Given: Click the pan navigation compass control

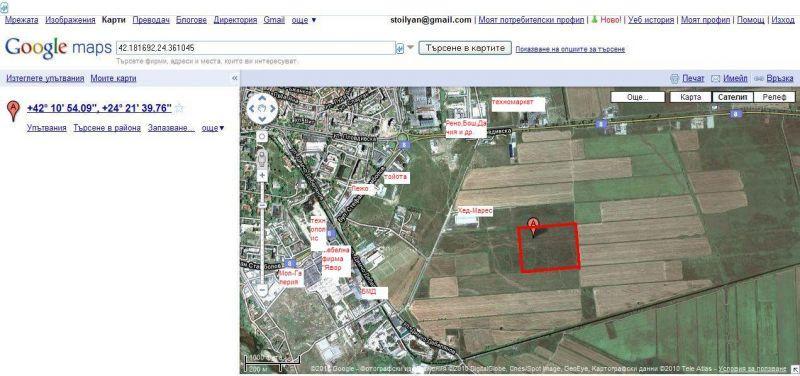Looking at the screenshot, I should (x=262, y=108).
